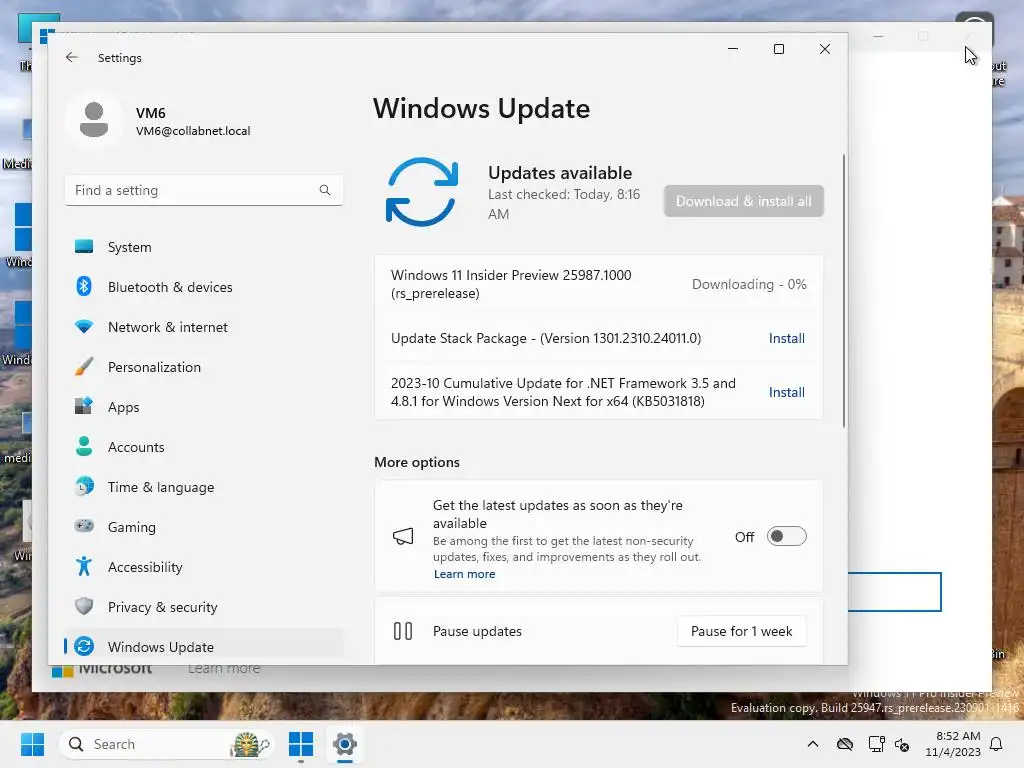Click the large blue update sync icon
This screenshot has height=768, width=1024.
tap(422, 192)
